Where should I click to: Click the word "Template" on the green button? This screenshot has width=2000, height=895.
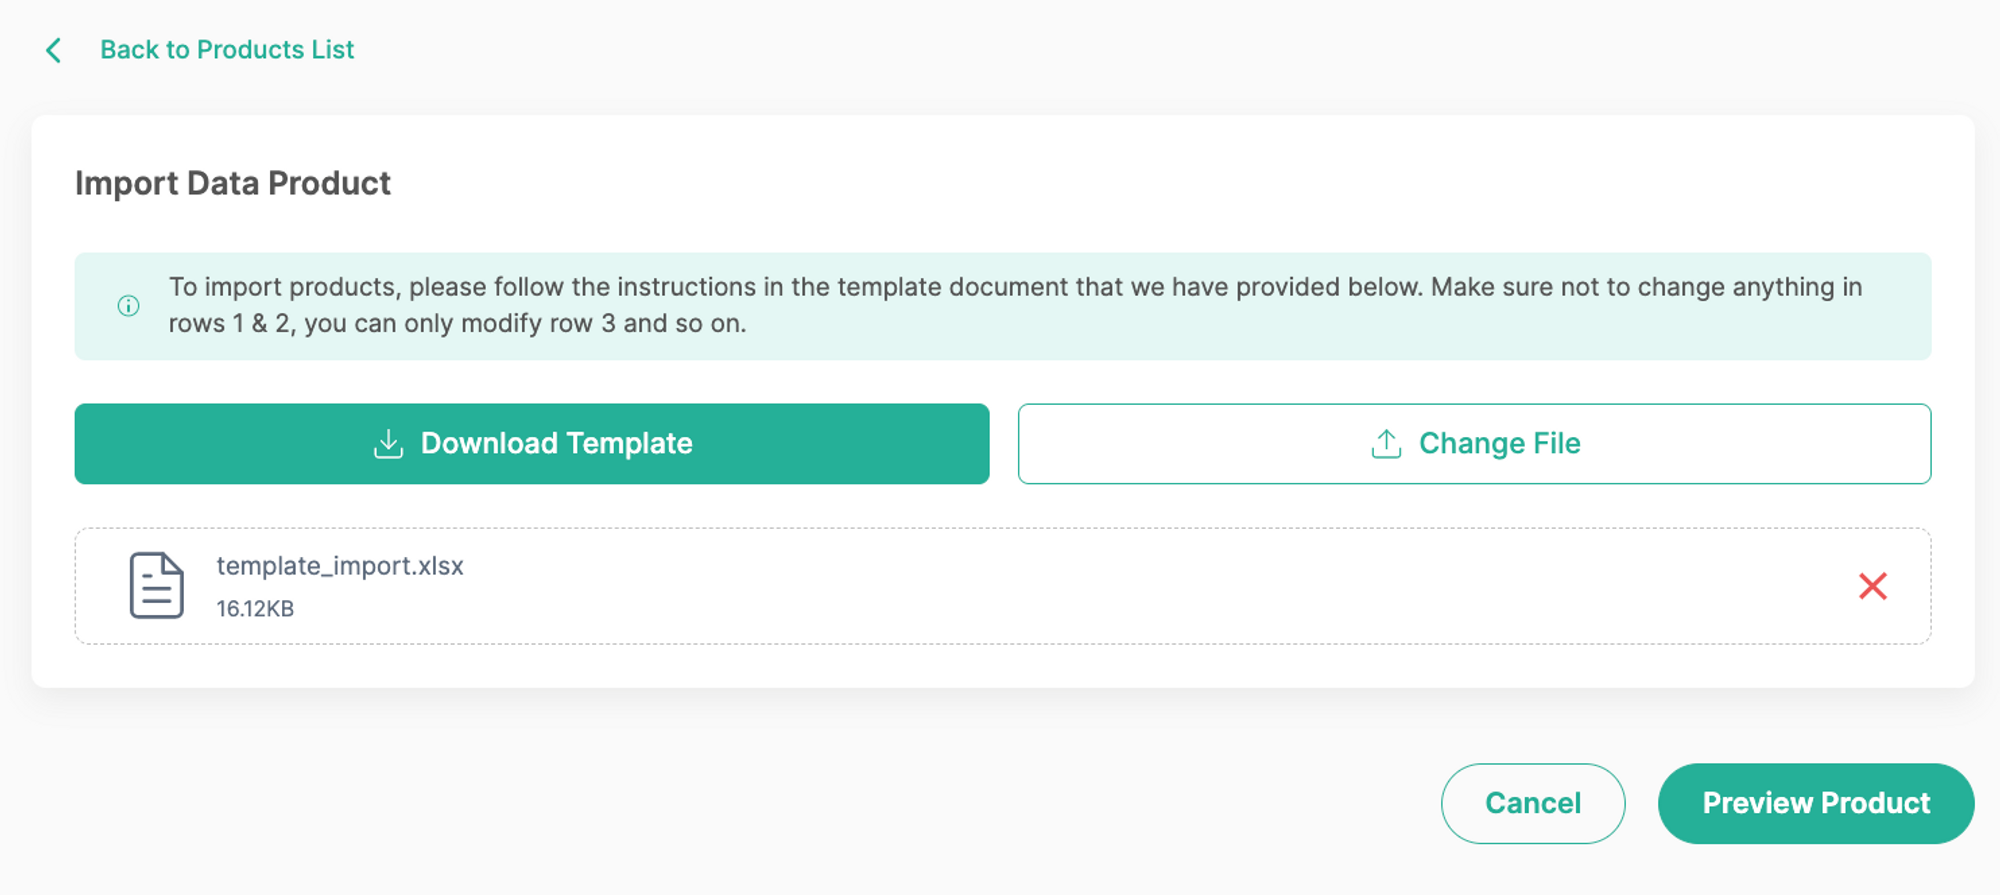629,444
